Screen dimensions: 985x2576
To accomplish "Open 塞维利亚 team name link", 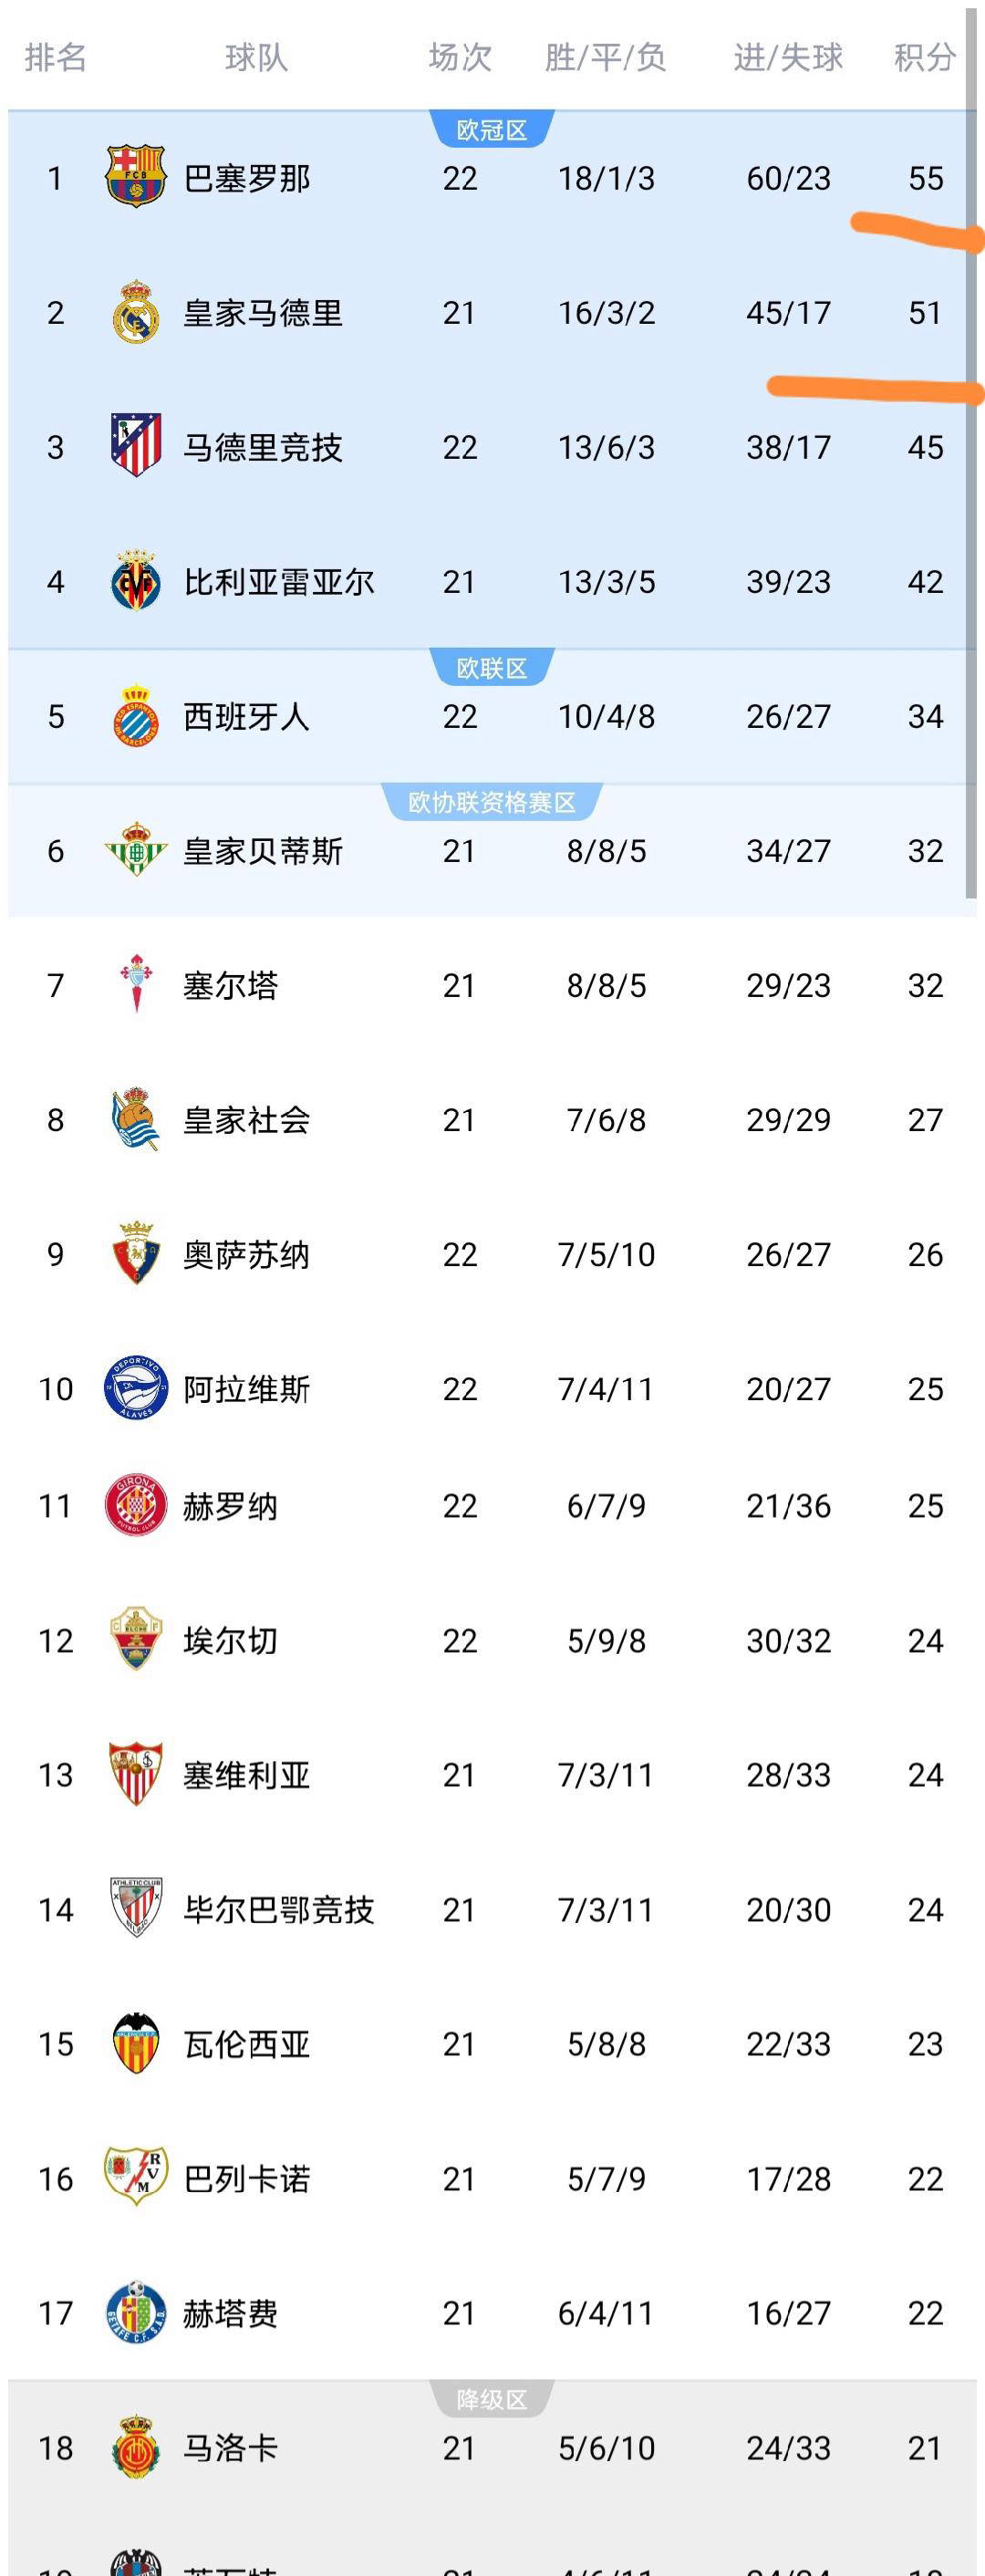I will [246, 1775].
